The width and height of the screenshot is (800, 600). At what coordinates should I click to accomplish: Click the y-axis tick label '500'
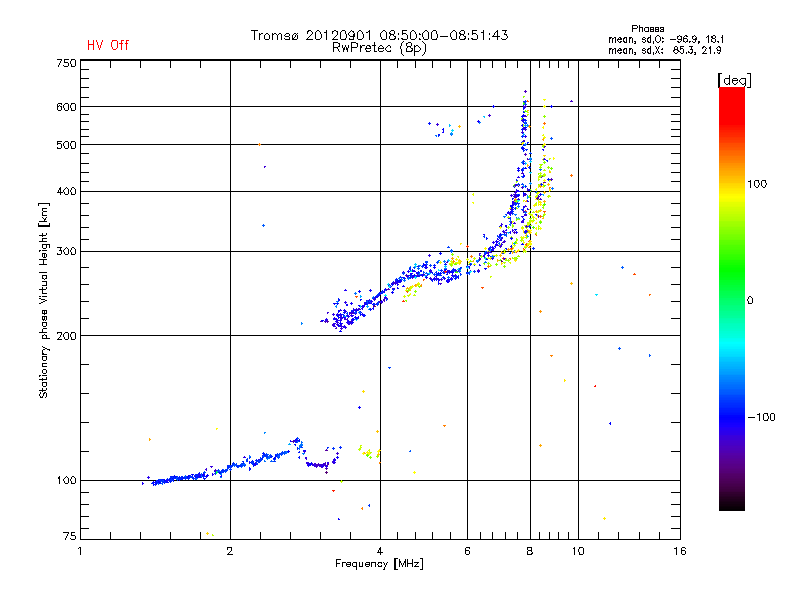[x=67, y=145]
